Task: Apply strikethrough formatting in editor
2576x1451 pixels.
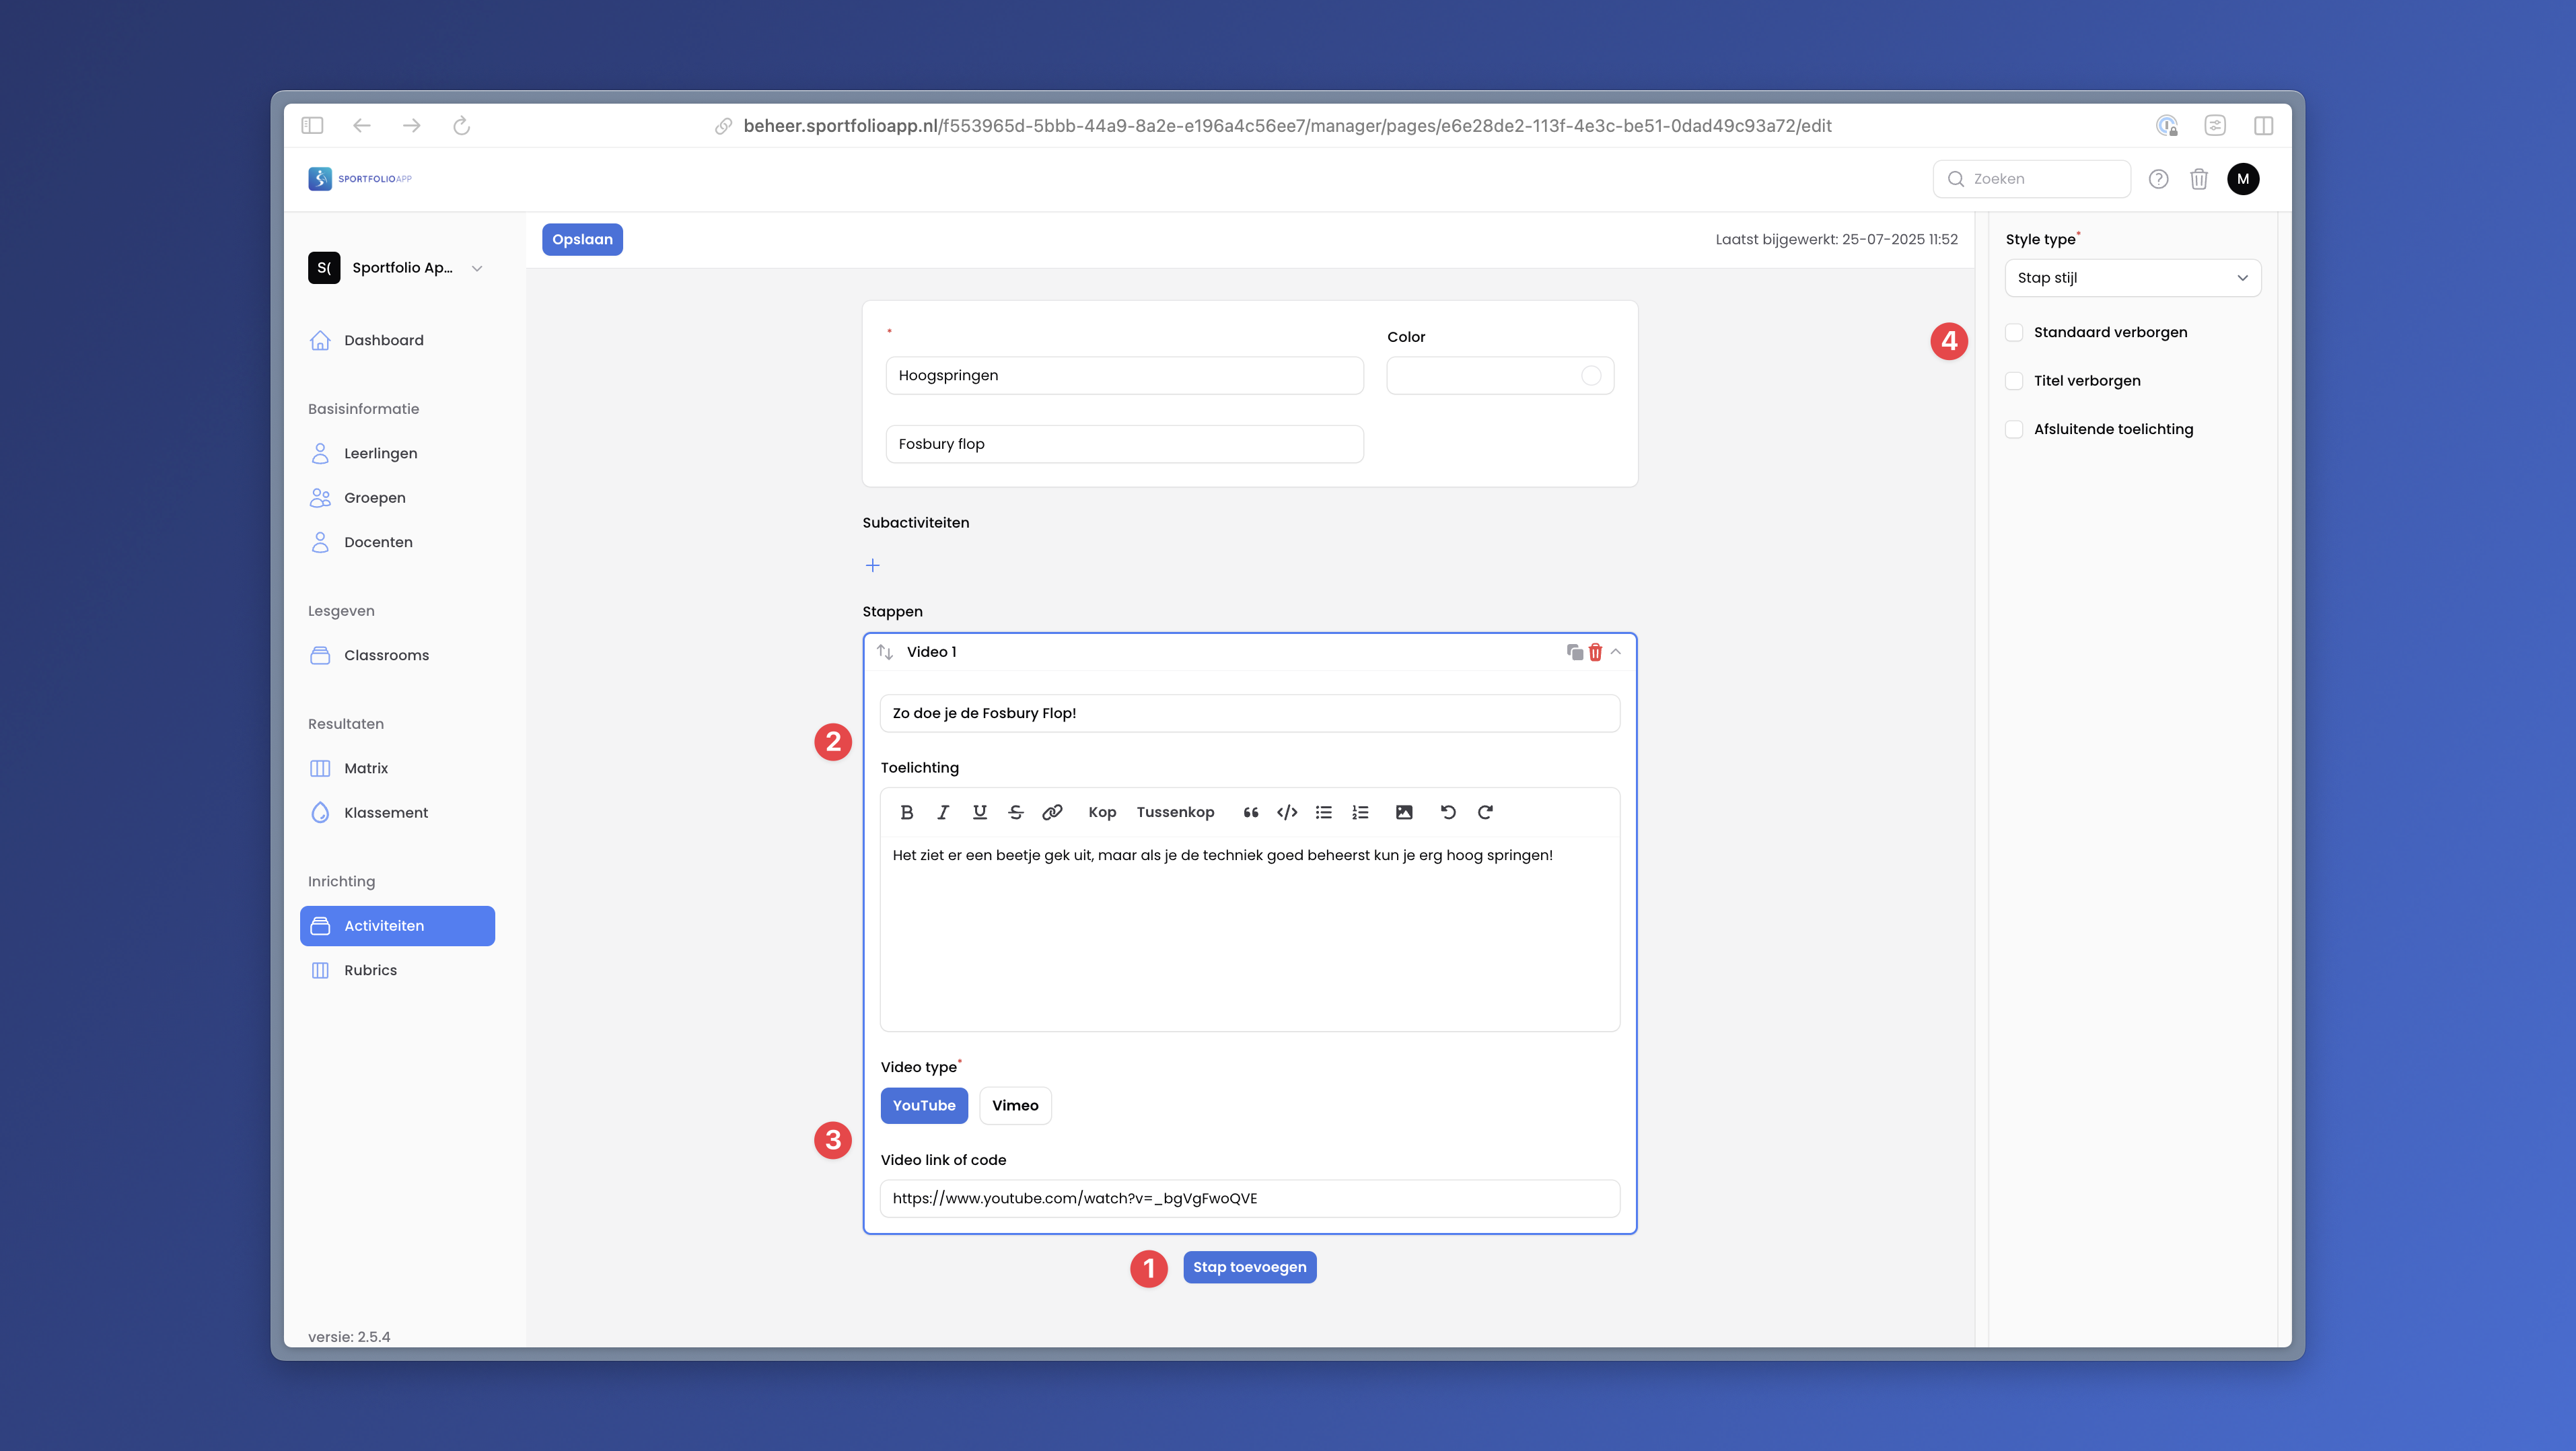Action: click(1016, 812)
